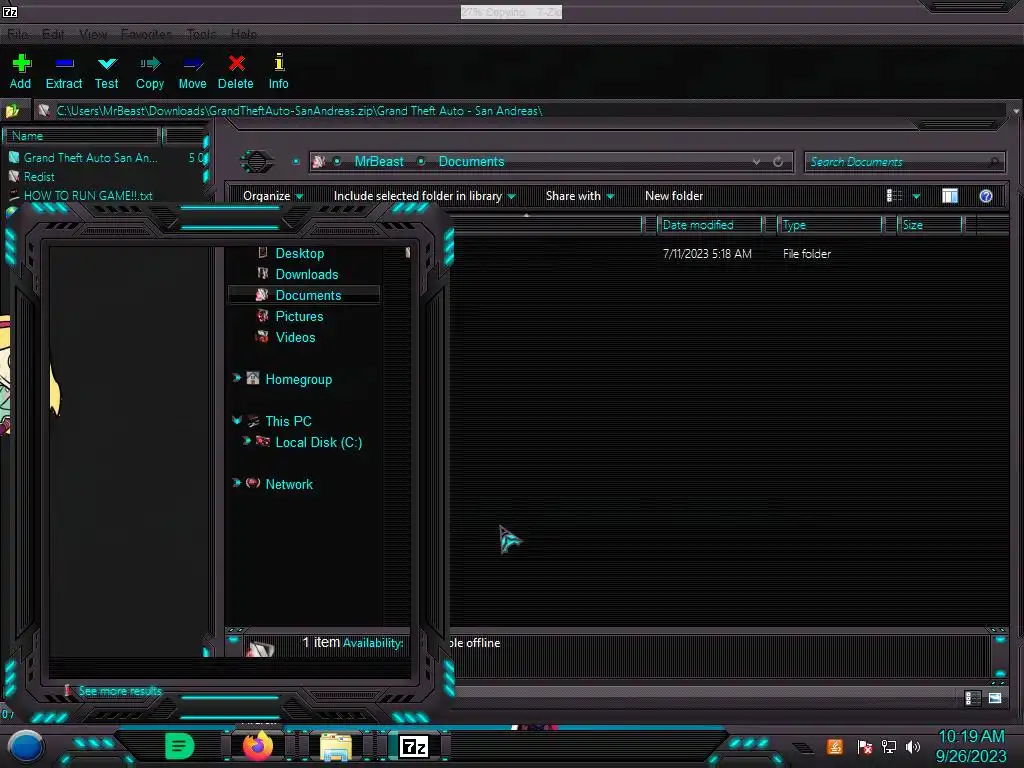Viewport: 1024px width, 768px height.
Task: Select Documents in navigation pane
Action: point(304,295)
